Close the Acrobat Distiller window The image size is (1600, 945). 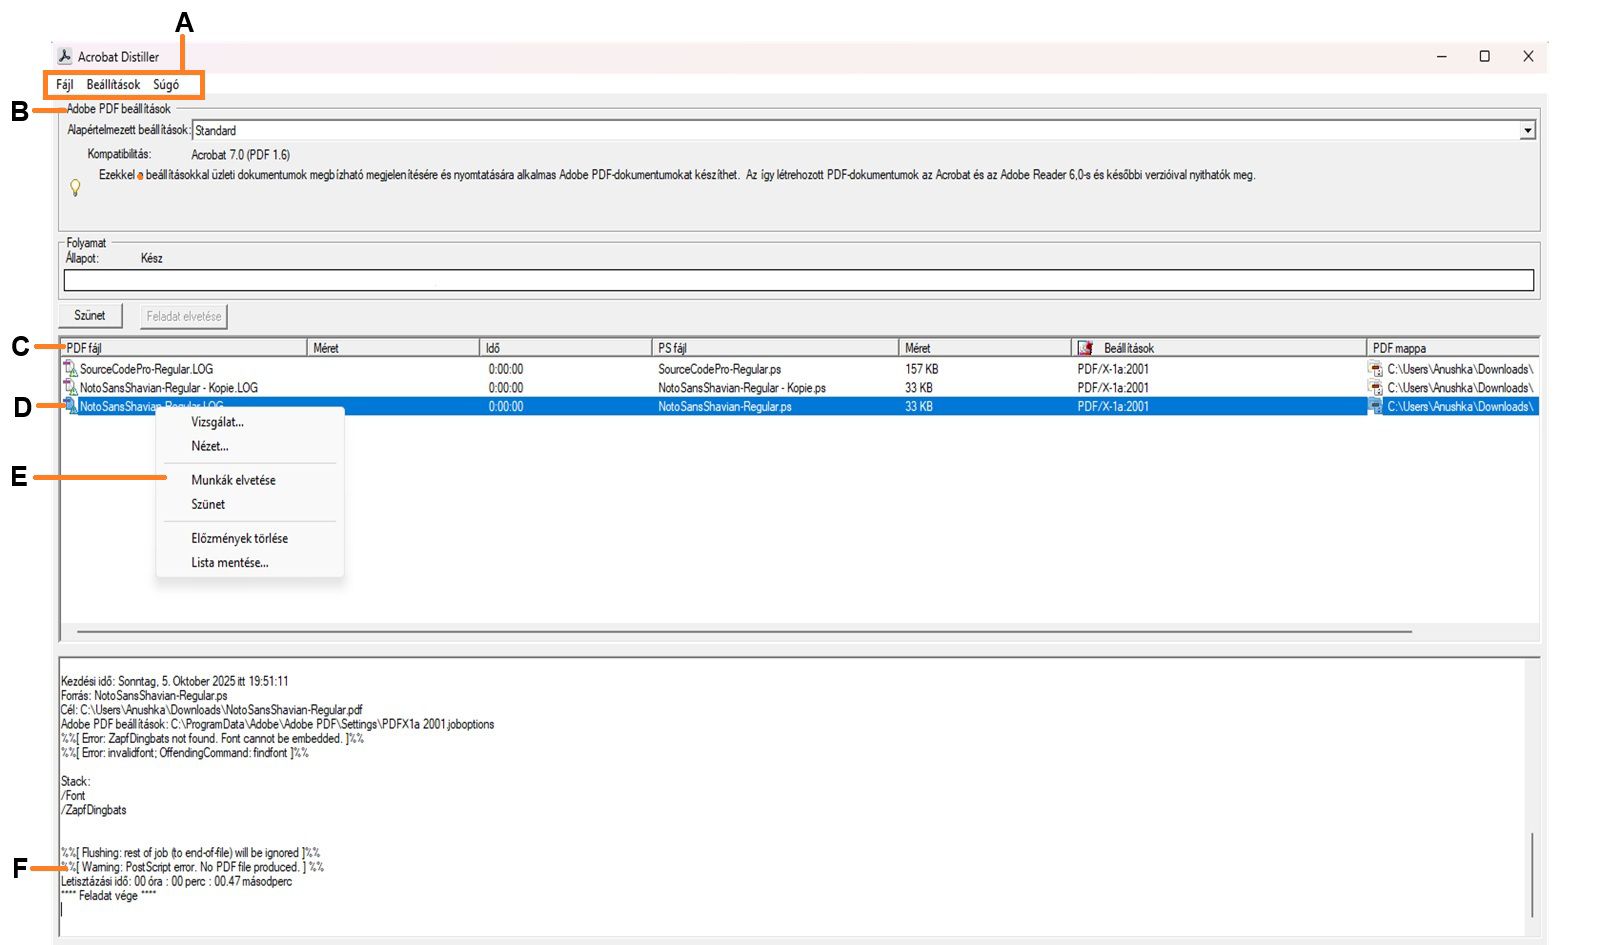click(x=1528, y=57)
